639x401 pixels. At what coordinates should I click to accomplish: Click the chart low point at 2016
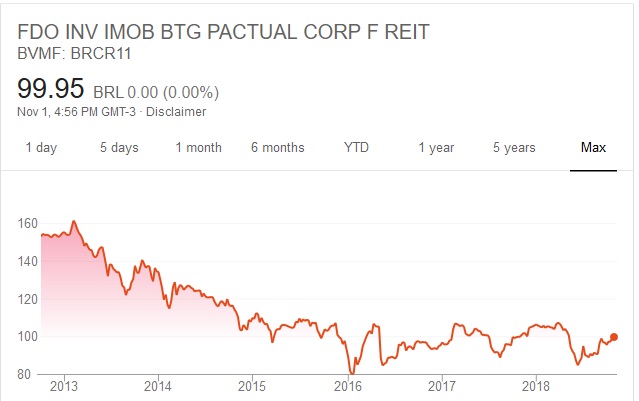coord(351,372)
